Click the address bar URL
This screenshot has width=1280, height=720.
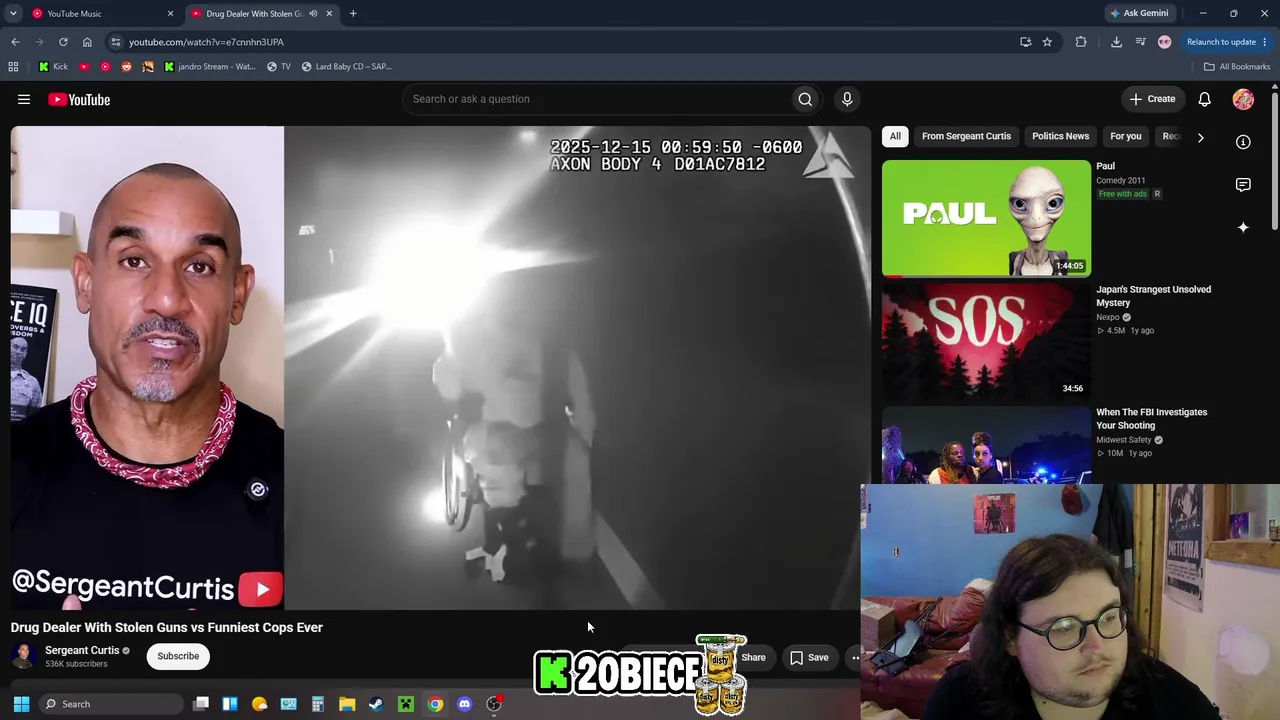click(x=206, y=42)
